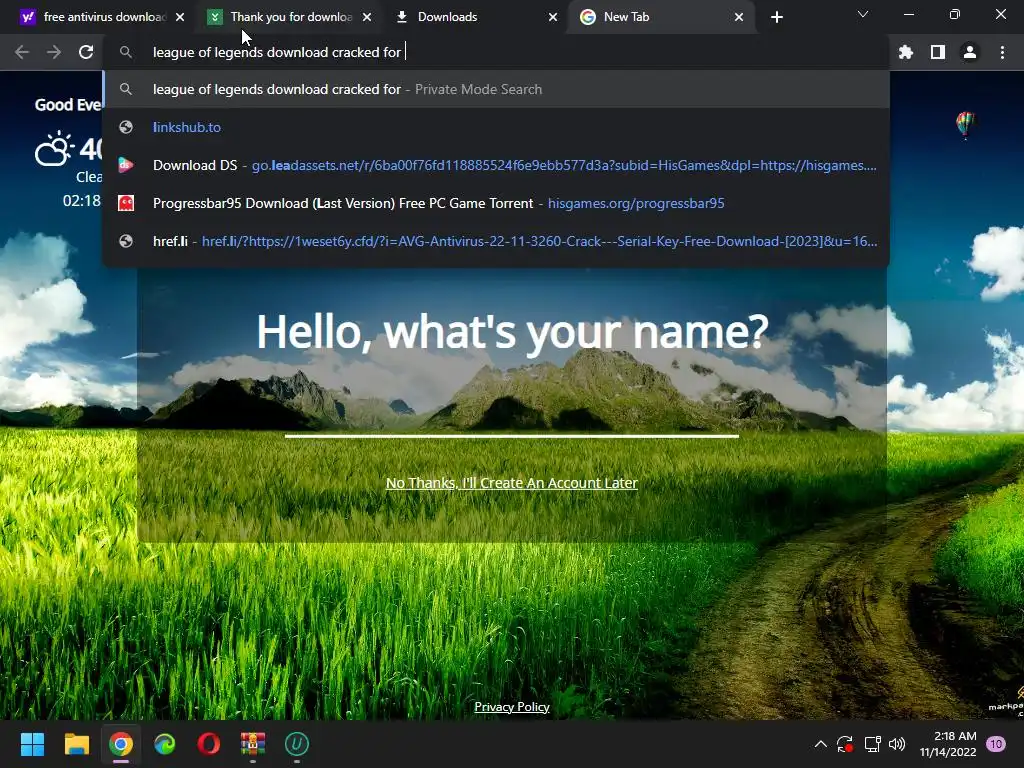Open the Privacy Policy link
The image size is (1024, 768).
click(x=512, y=707)
